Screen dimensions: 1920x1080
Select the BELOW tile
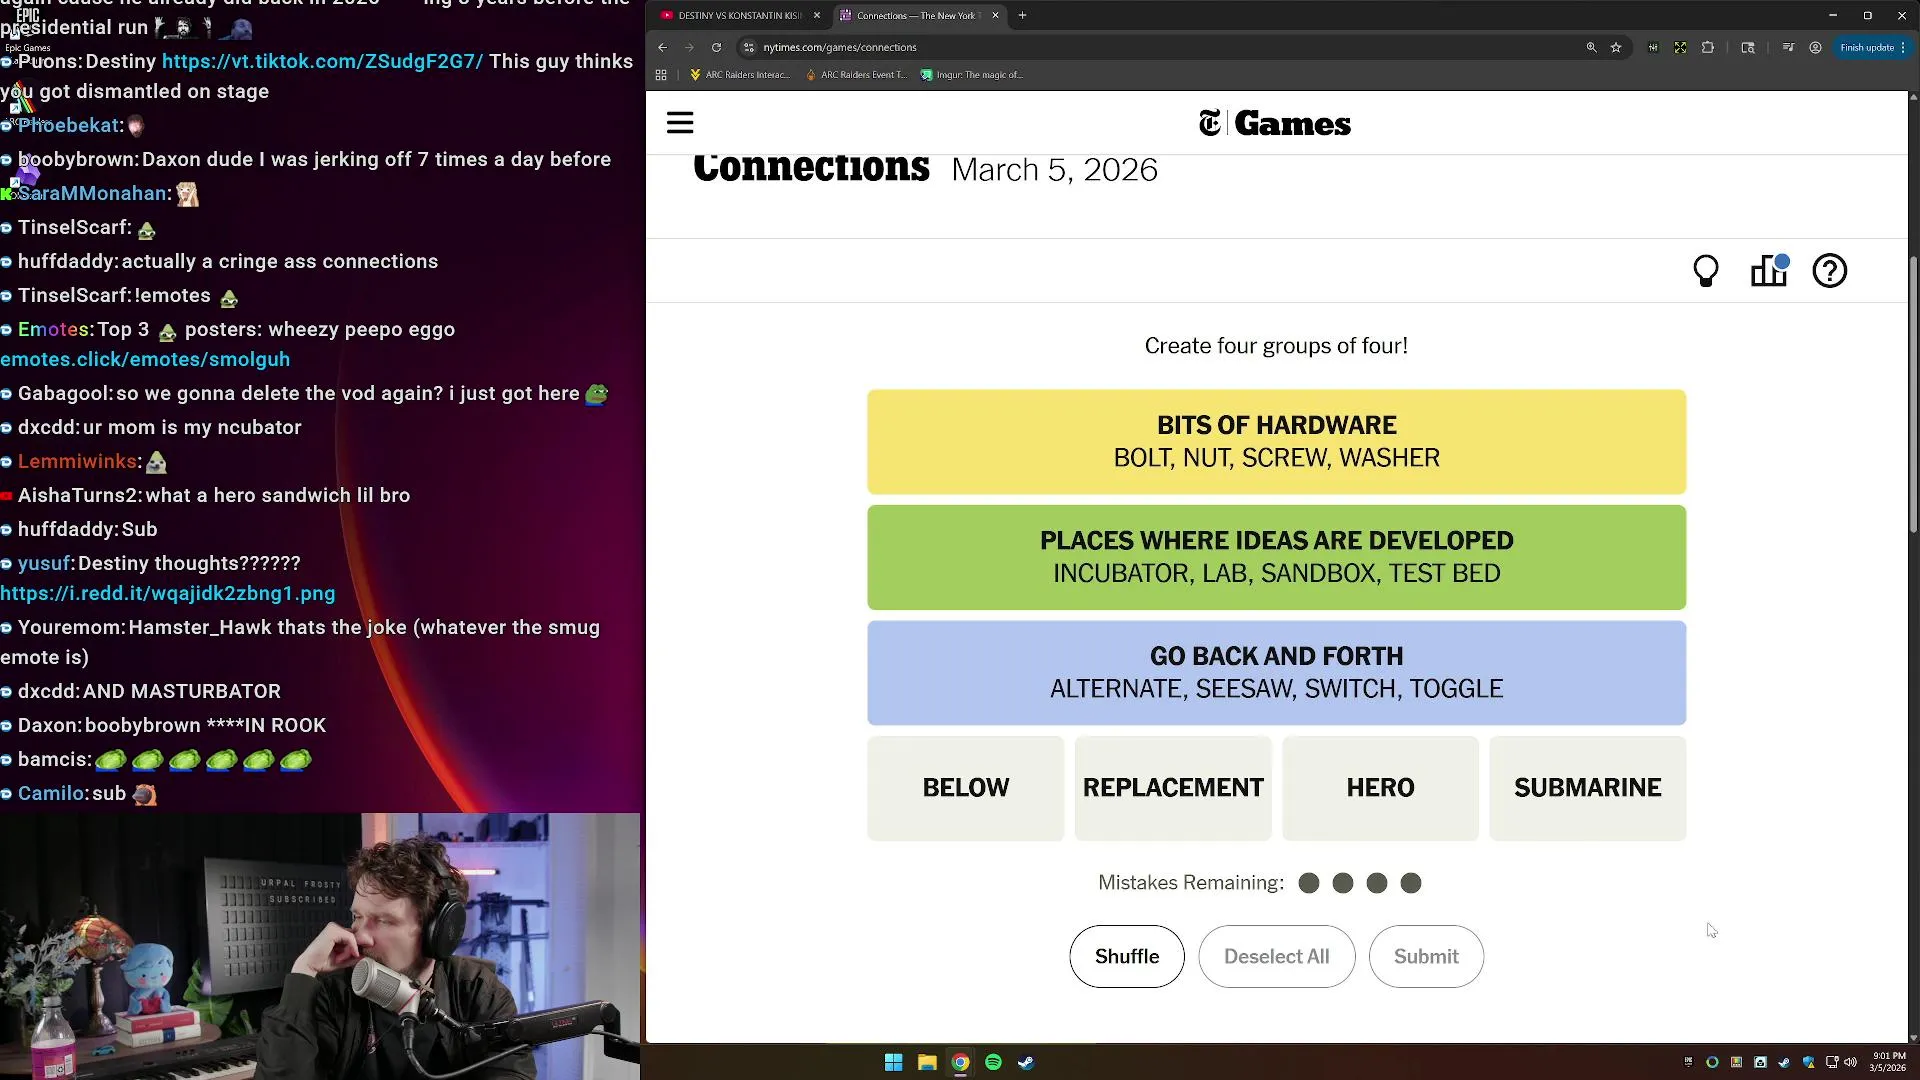(x=965, y=788)
